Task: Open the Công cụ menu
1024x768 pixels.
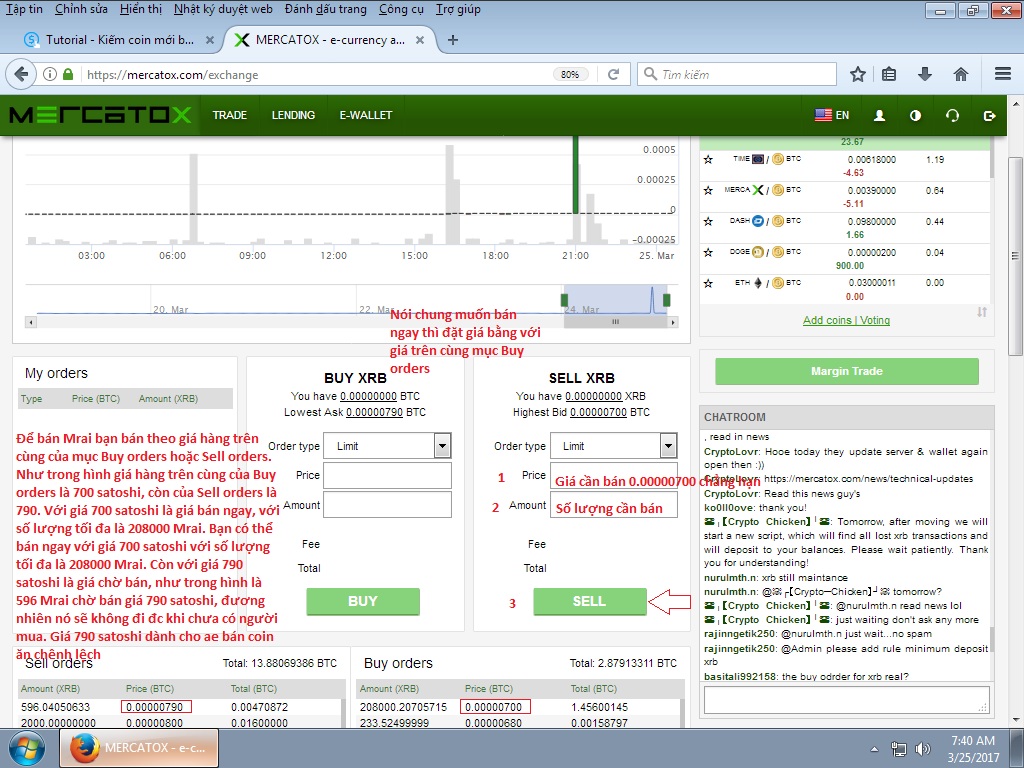Action: 401,9
